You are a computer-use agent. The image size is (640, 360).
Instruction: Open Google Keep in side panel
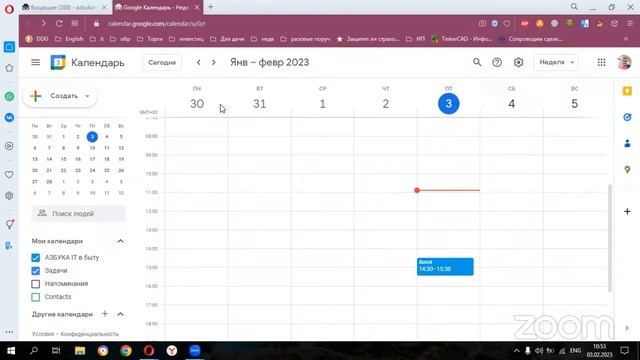coord(627,91)
